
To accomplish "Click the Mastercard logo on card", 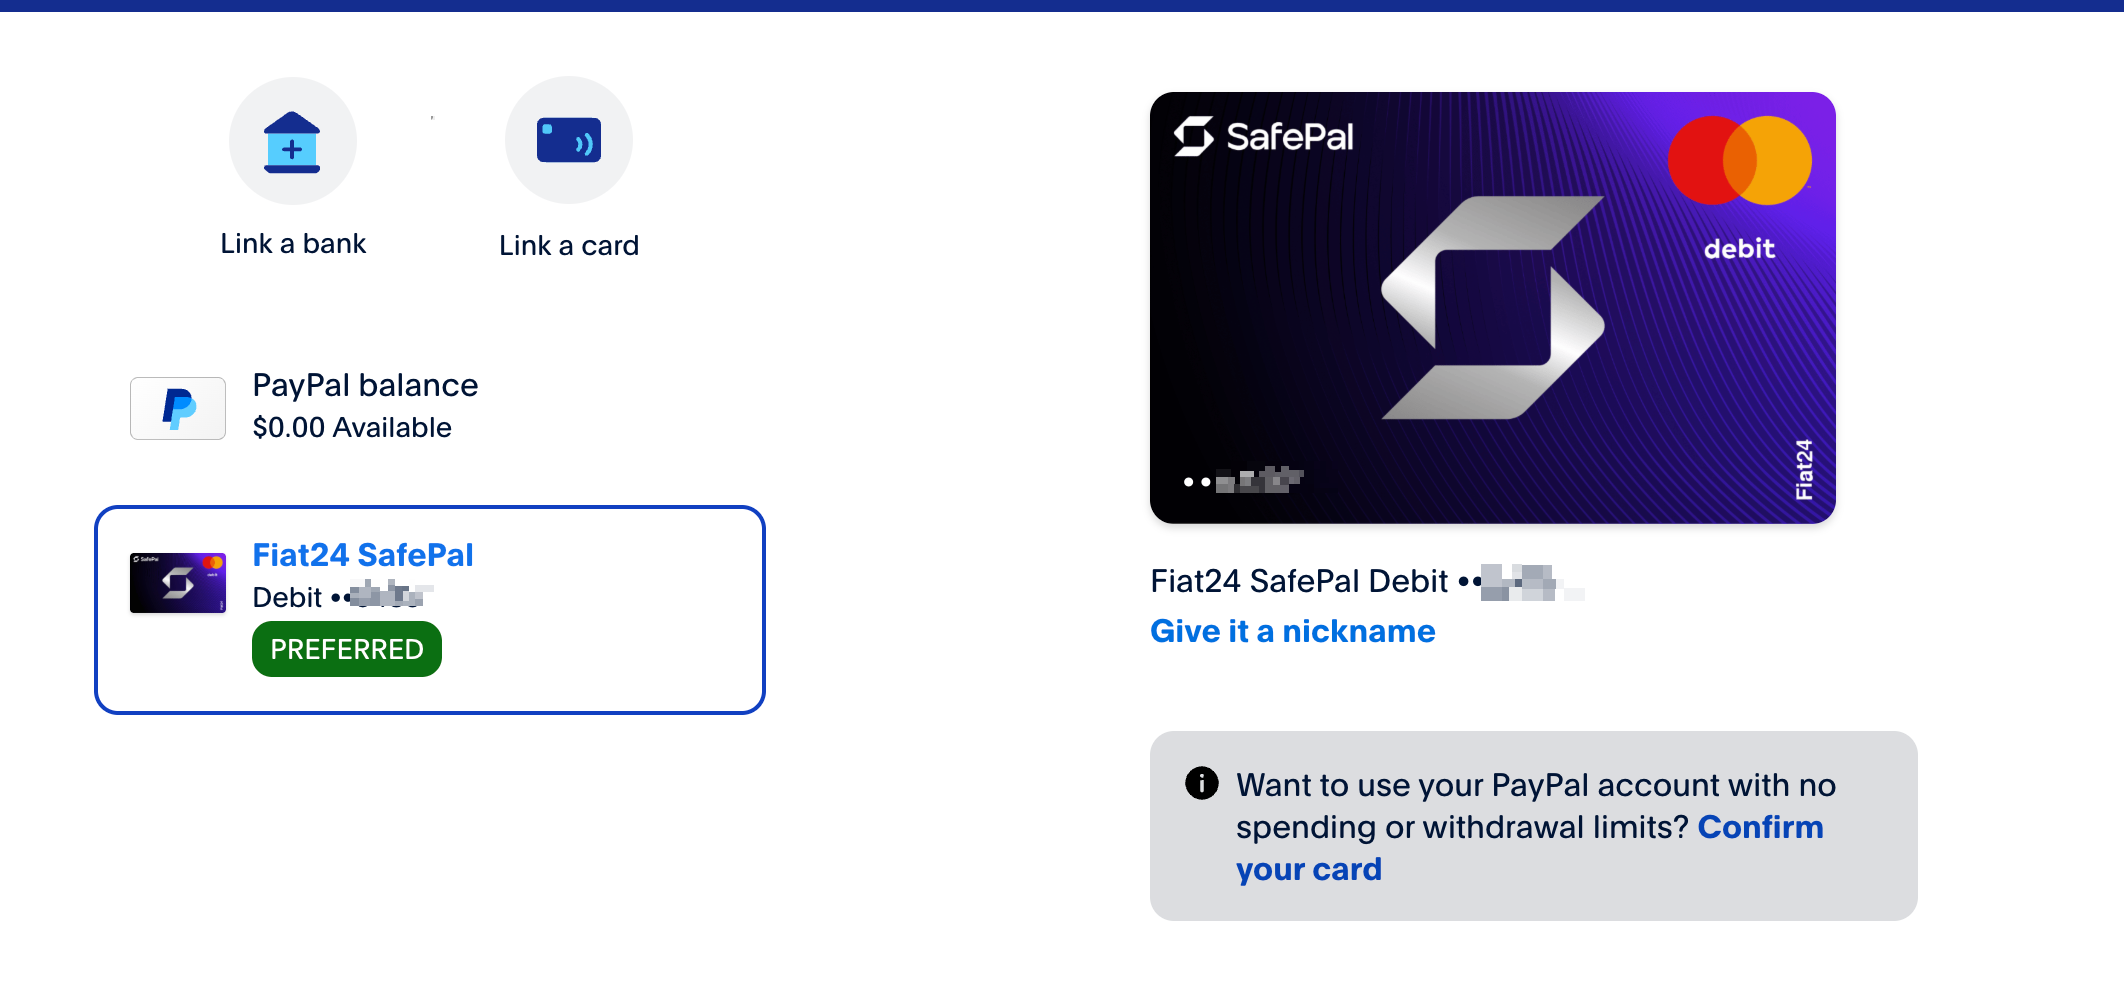I will pos(1739,161).
